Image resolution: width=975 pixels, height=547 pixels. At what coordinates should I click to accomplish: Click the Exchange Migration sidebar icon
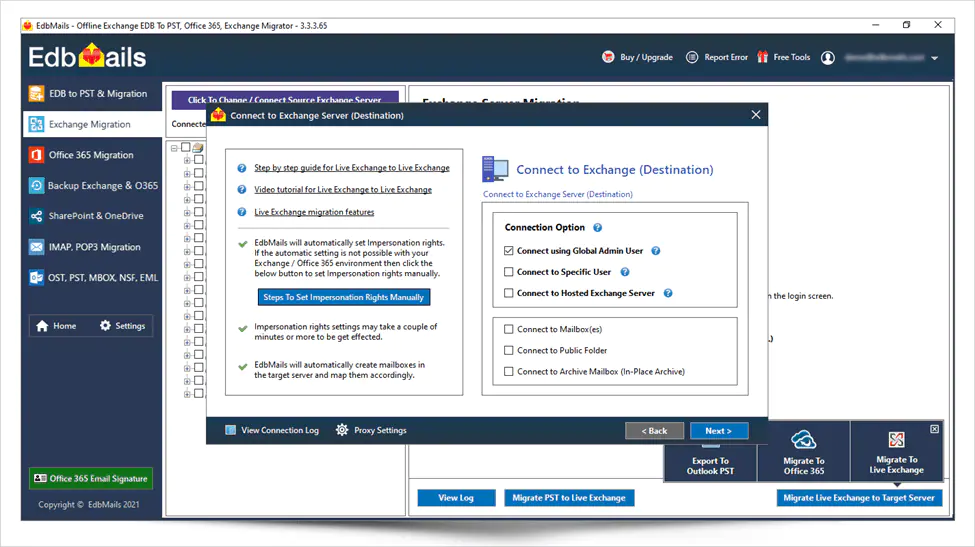coord(37,124)
